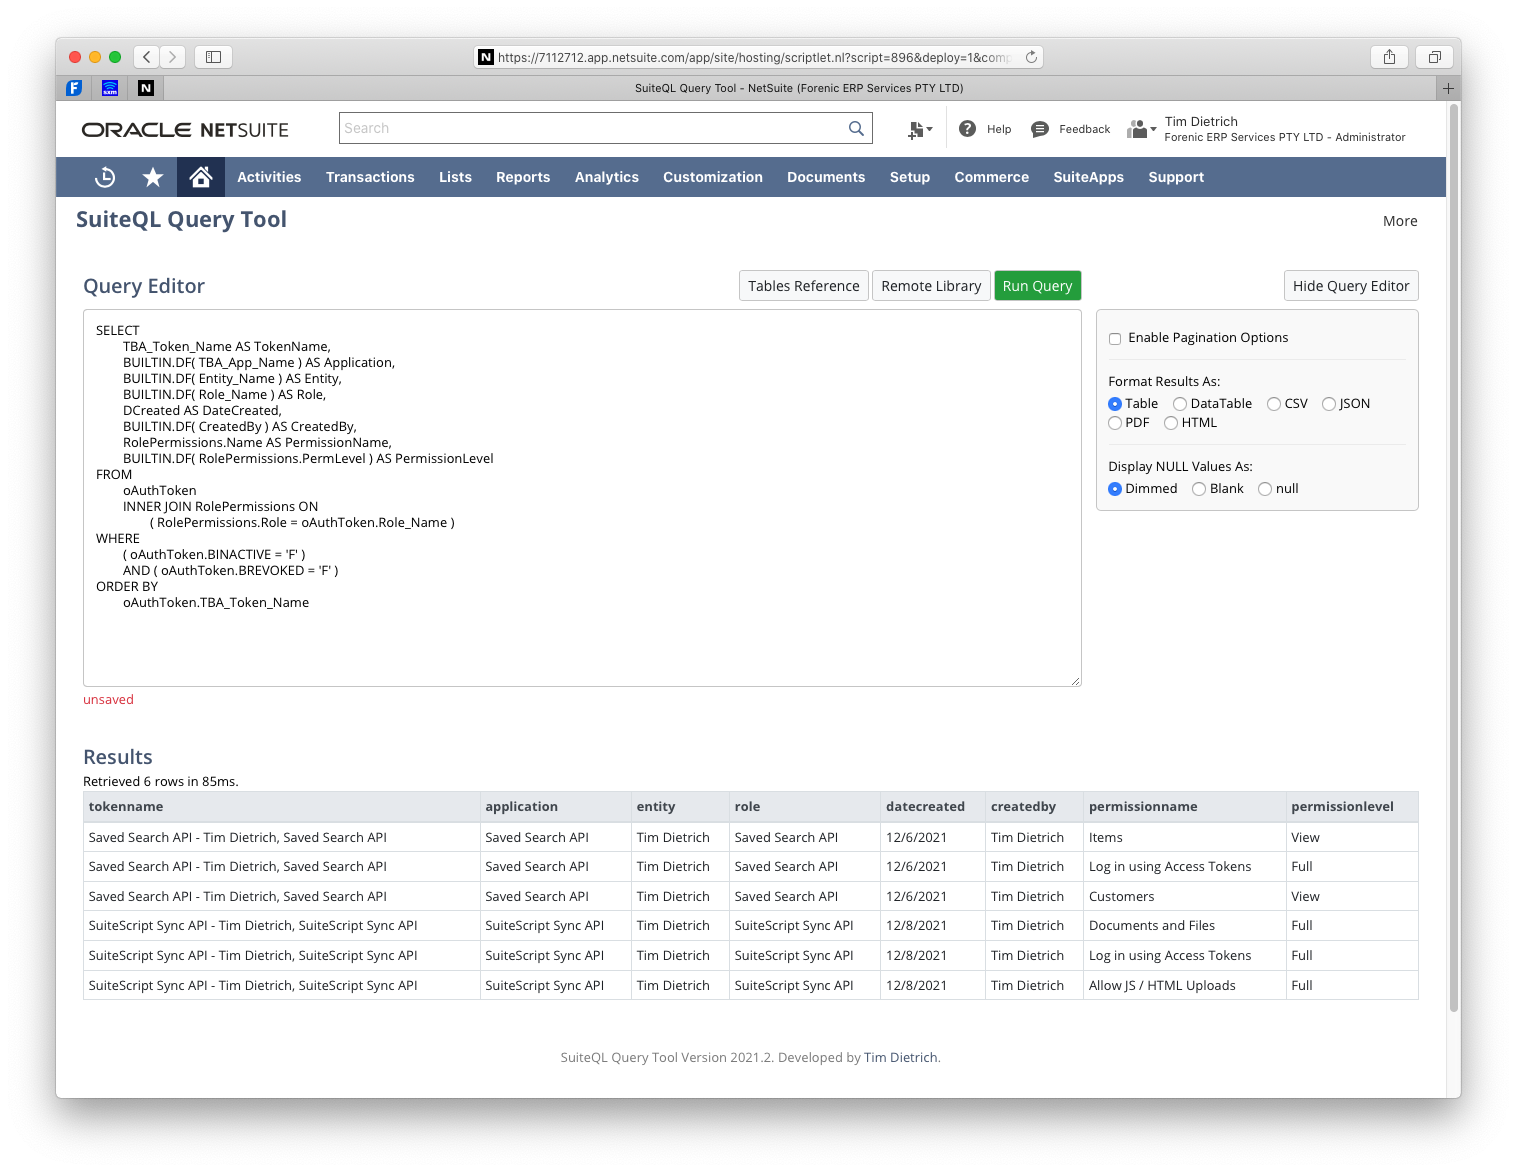Click inside the SQL query text area
Screen dimensions: 1517x1172
point(582,498)
